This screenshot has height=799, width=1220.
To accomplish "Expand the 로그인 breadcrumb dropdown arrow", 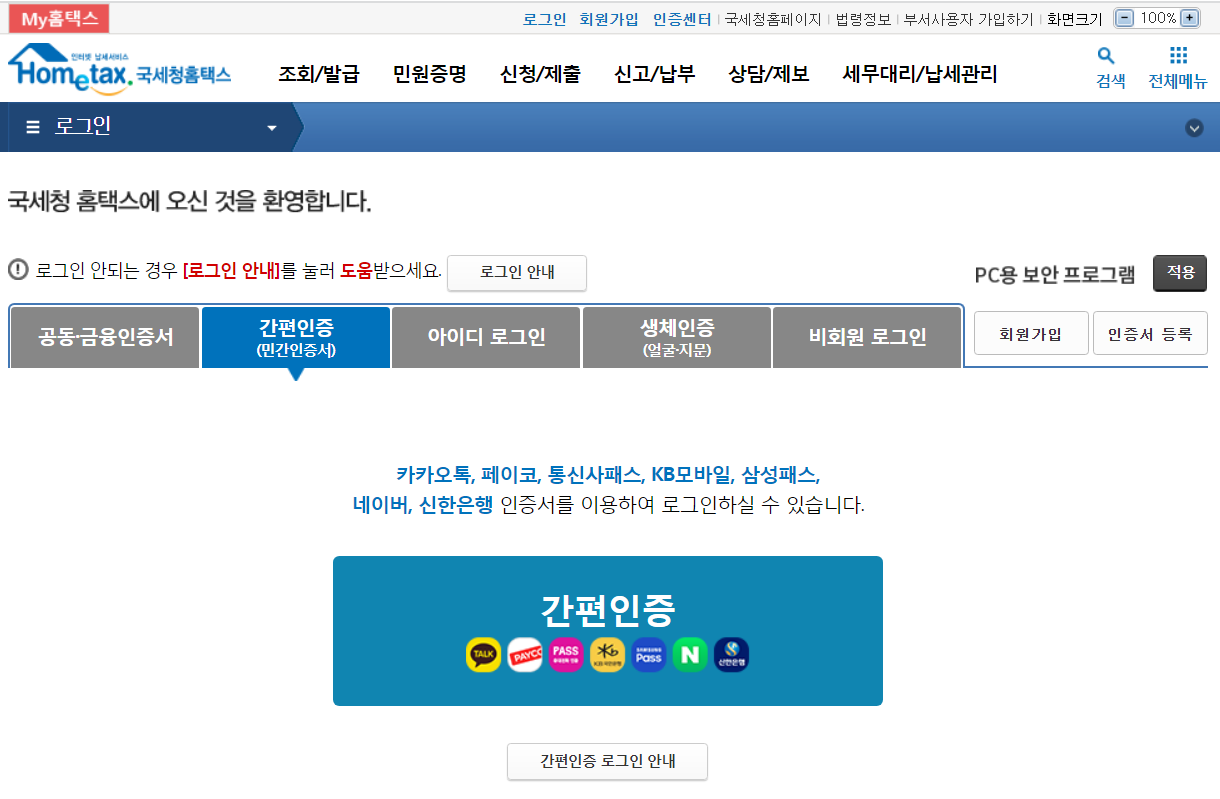I will (271, 128).
